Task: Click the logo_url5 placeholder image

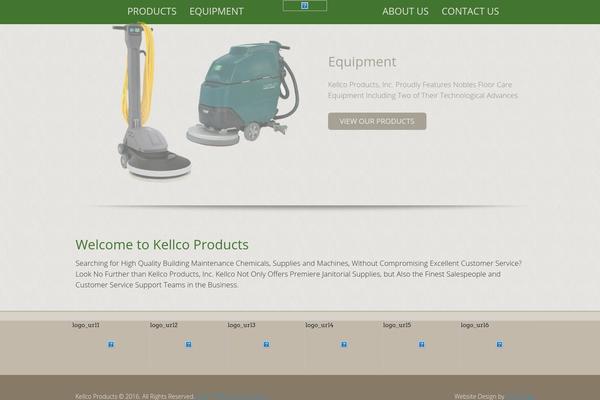Action: pos(421,344)
